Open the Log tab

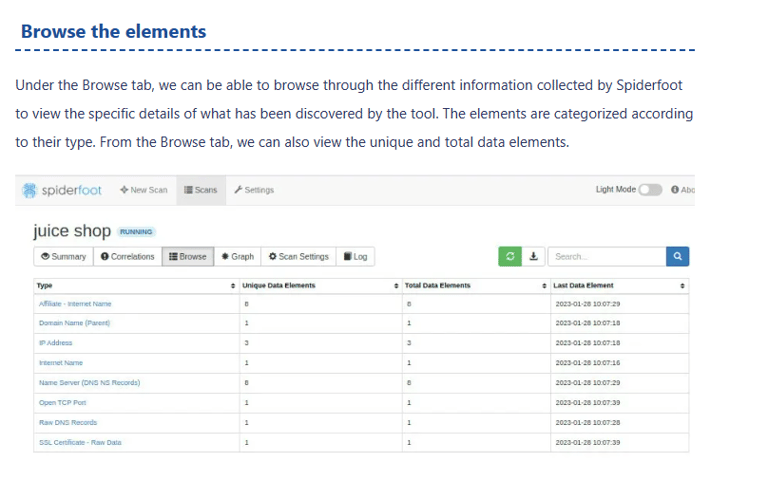[356, 257]
